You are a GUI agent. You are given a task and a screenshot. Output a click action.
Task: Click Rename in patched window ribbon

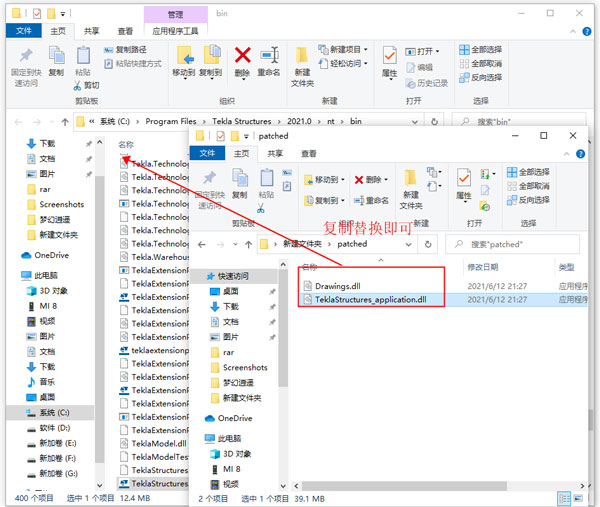pyautogui.click(x=372, y=200)
